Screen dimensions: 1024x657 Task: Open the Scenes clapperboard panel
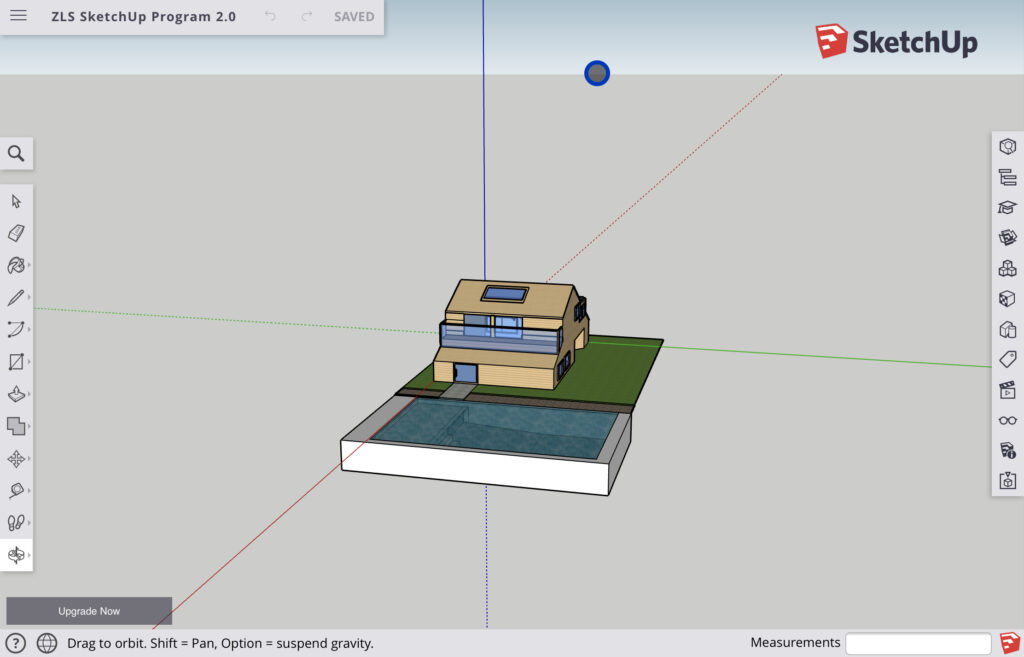tap(1007, 390)
